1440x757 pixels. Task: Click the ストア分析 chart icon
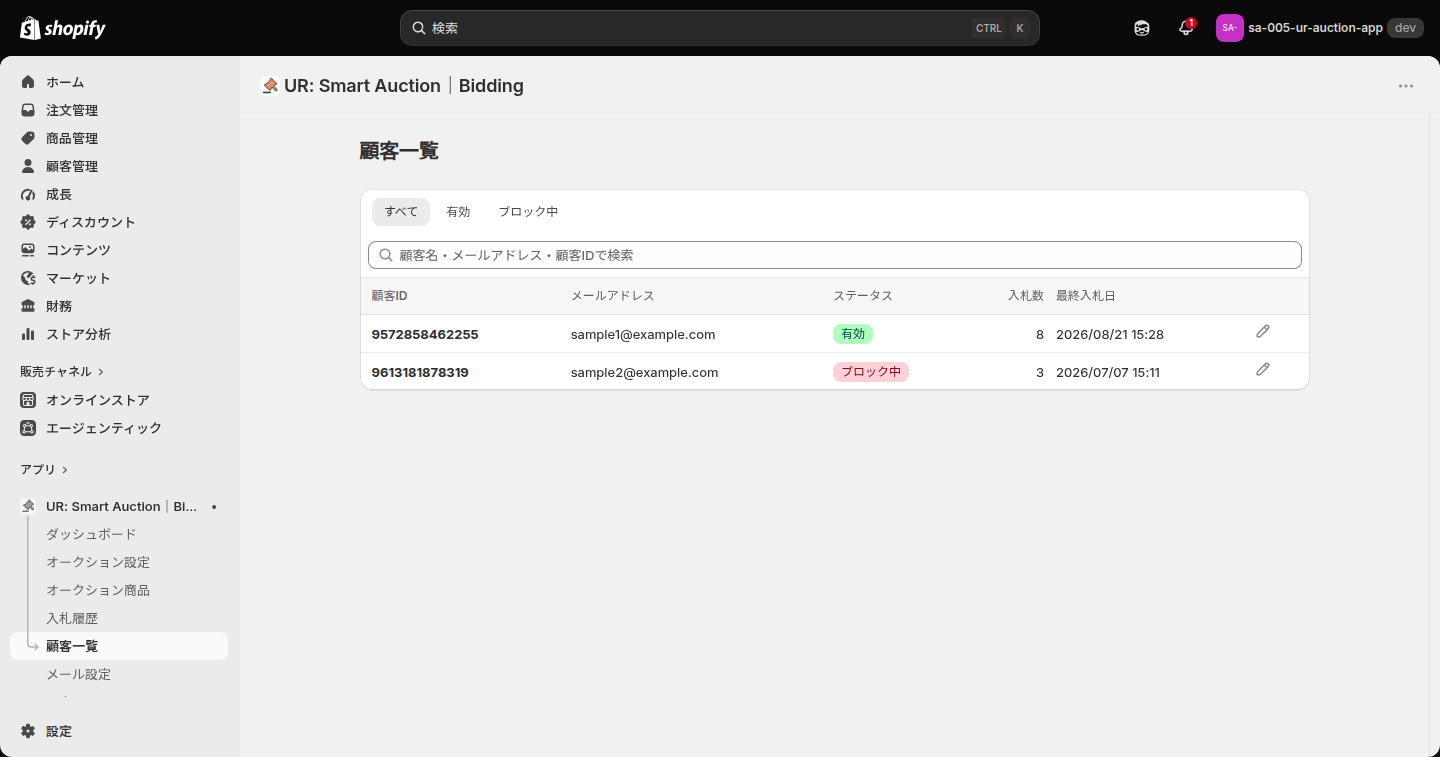pos(28,334)
